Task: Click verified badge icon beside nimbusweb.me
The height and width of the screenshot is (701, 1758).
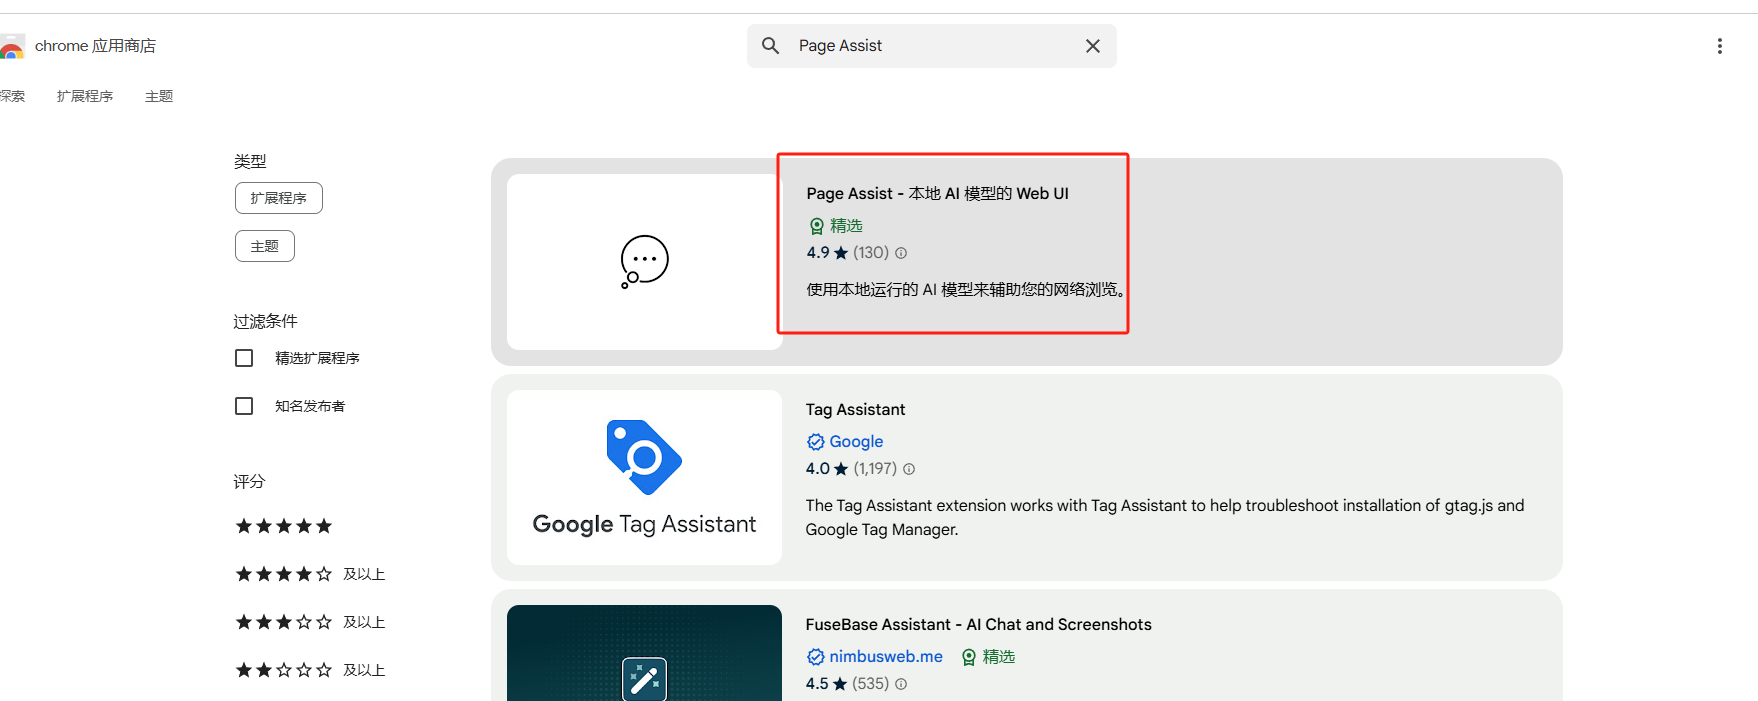Action: click(x=816, y=657)
